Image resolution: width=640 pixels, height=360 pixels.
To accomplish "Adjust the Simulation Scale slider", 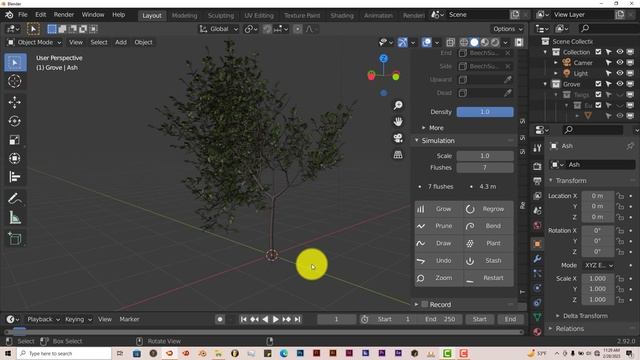I will (x=485, y=156).
